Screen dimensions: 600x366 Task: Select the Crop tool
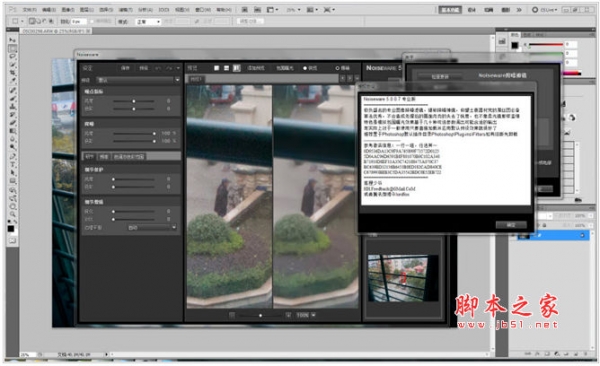pos(13,73)
